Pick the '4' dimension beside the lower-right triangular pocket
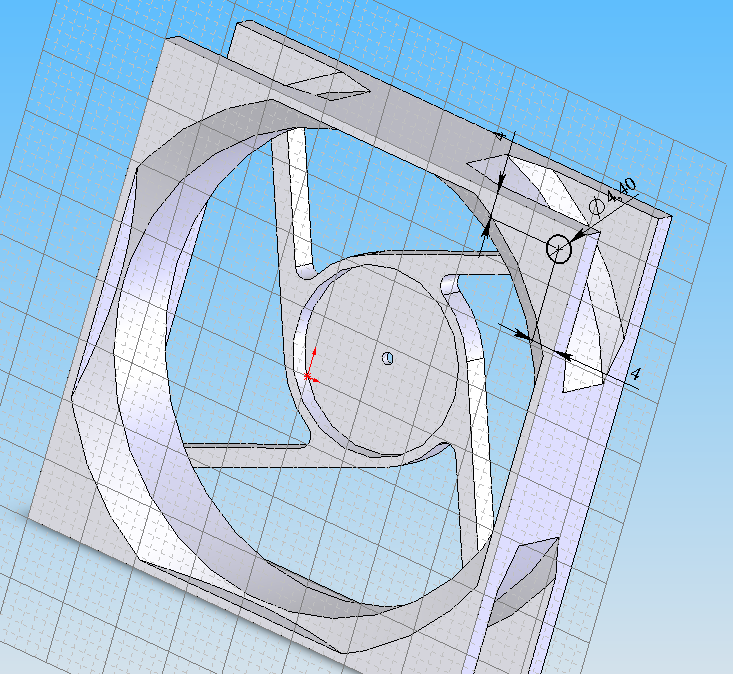Image resolution: width=733 pixels, height=674 pixels. coord(635,374)
